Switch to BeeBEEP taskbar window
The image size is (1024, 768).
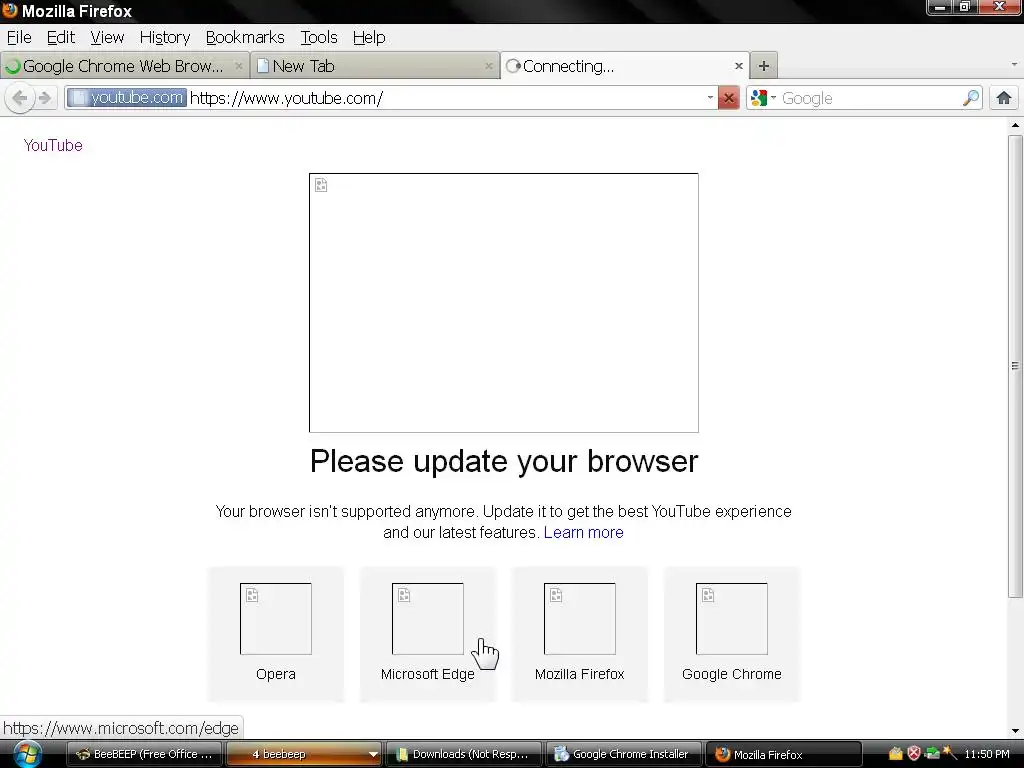144,754
